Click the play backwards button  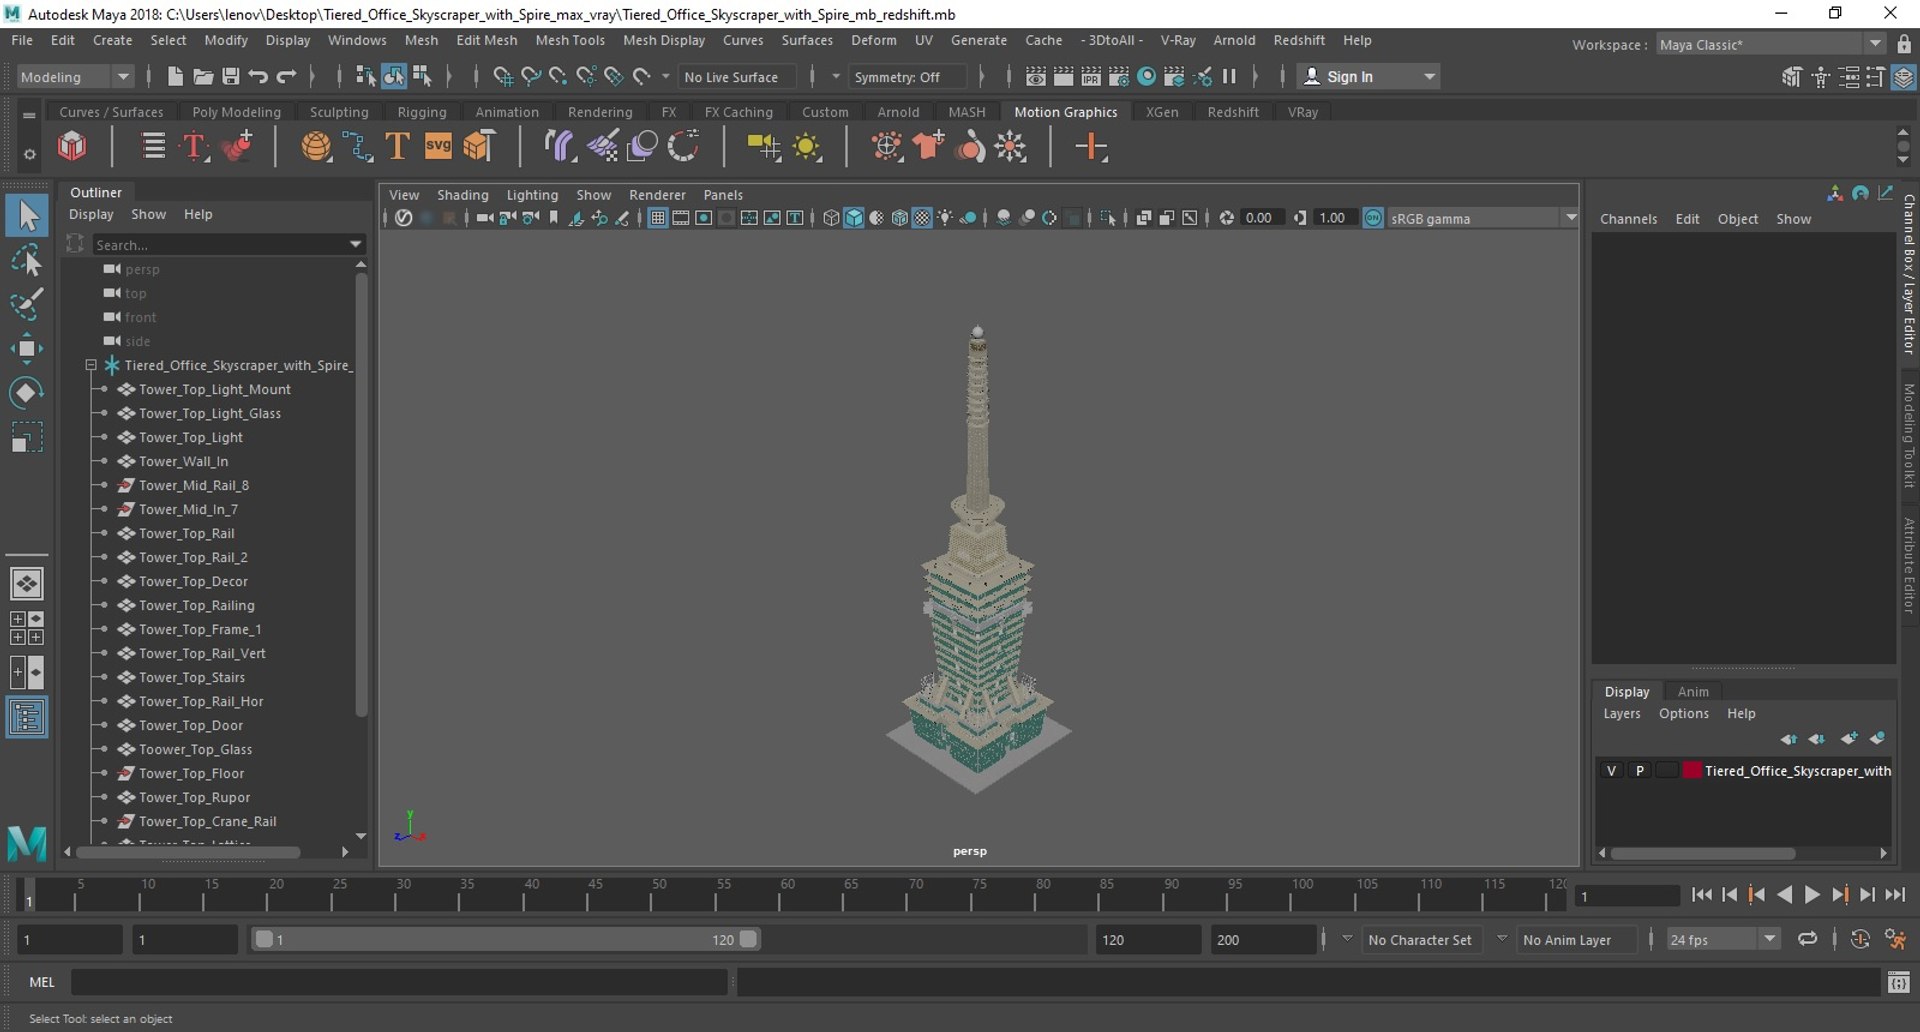1784,895
